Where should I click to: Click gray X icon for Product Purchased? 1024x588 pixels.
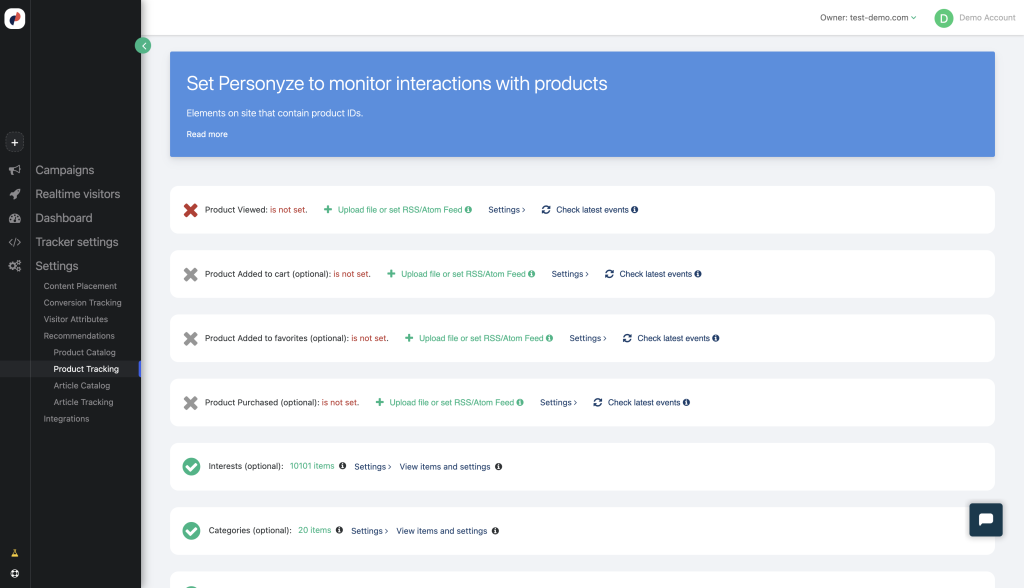coord(191,403)
